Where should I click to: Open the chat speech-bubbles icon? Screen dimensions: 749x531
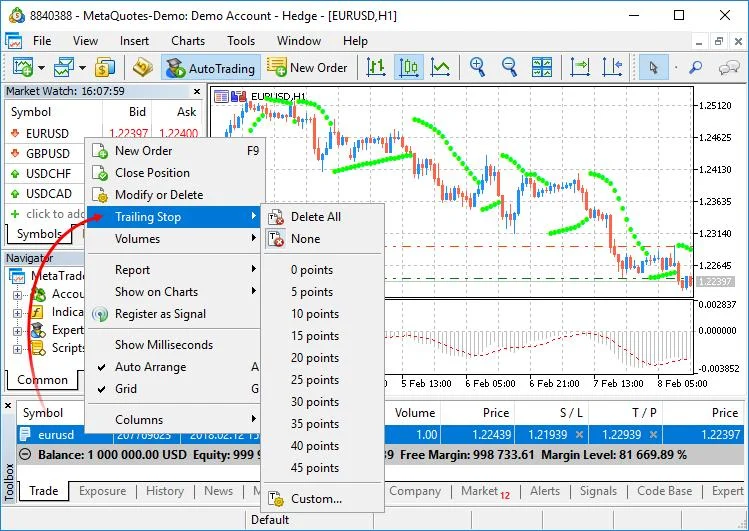(x=729, y=67)
